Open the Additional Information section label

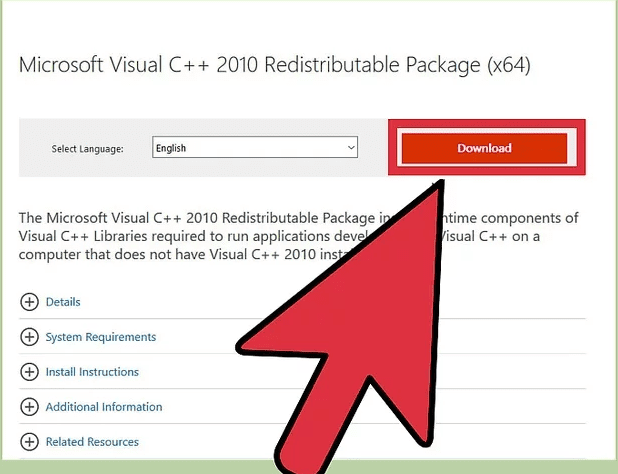coord(104,407)
